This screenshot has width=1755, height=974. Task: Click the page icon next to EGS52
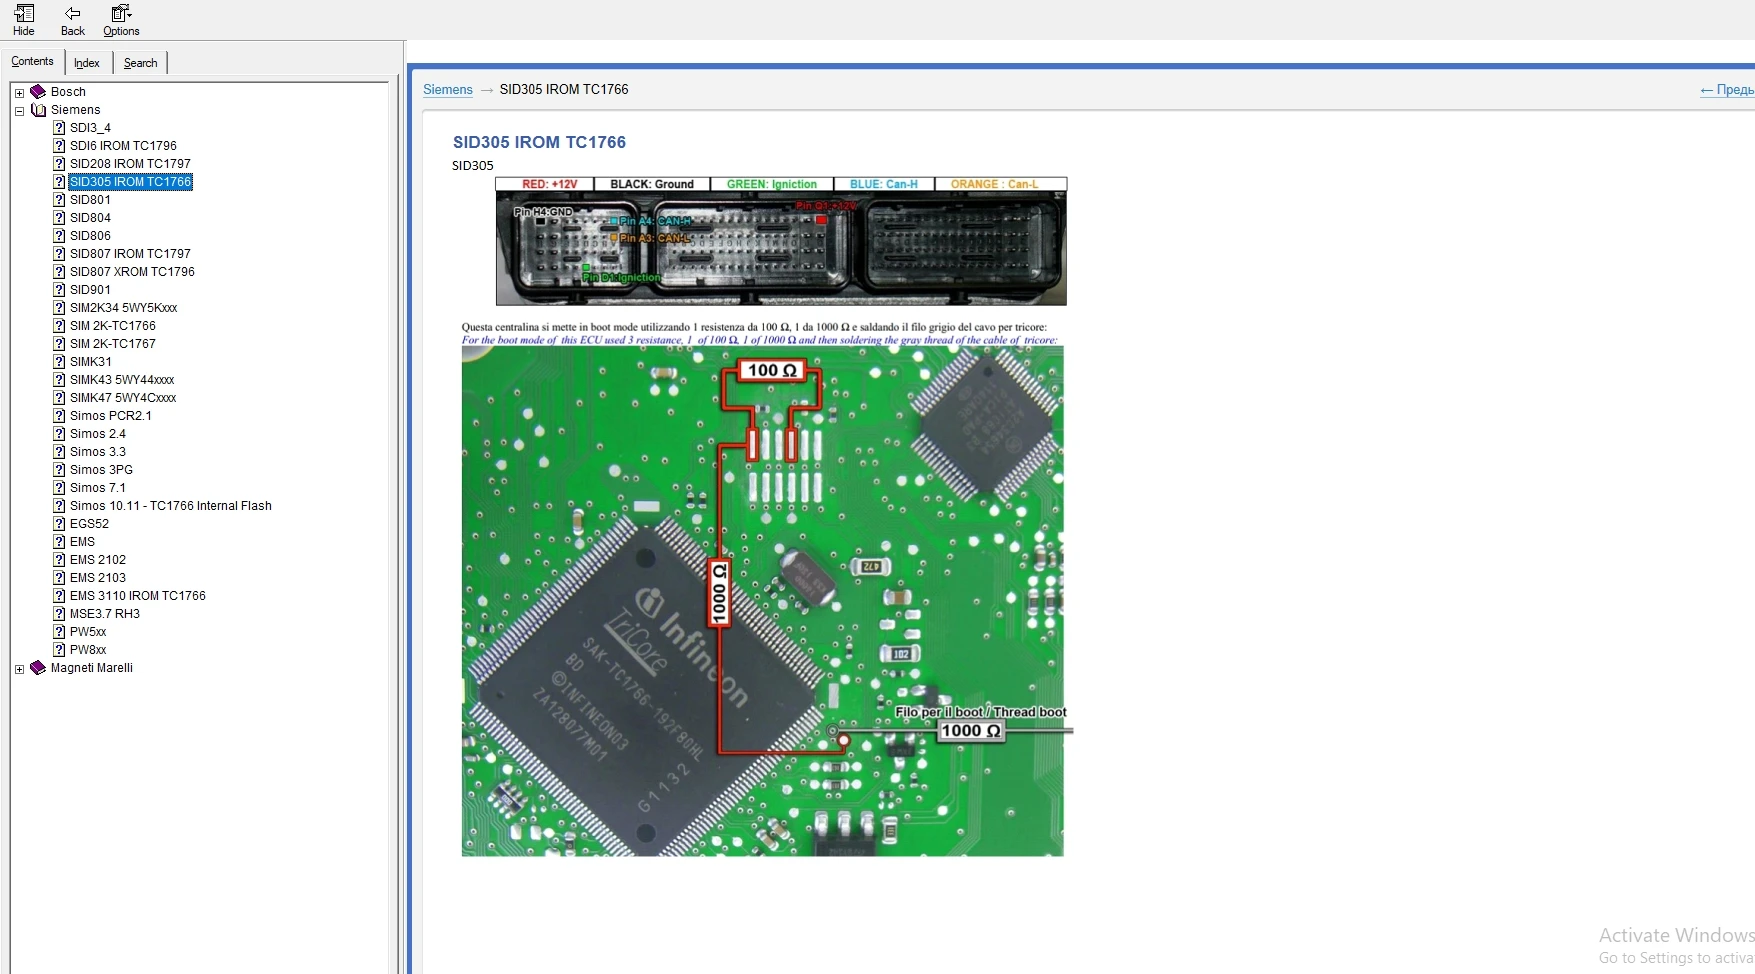(59, 524)
